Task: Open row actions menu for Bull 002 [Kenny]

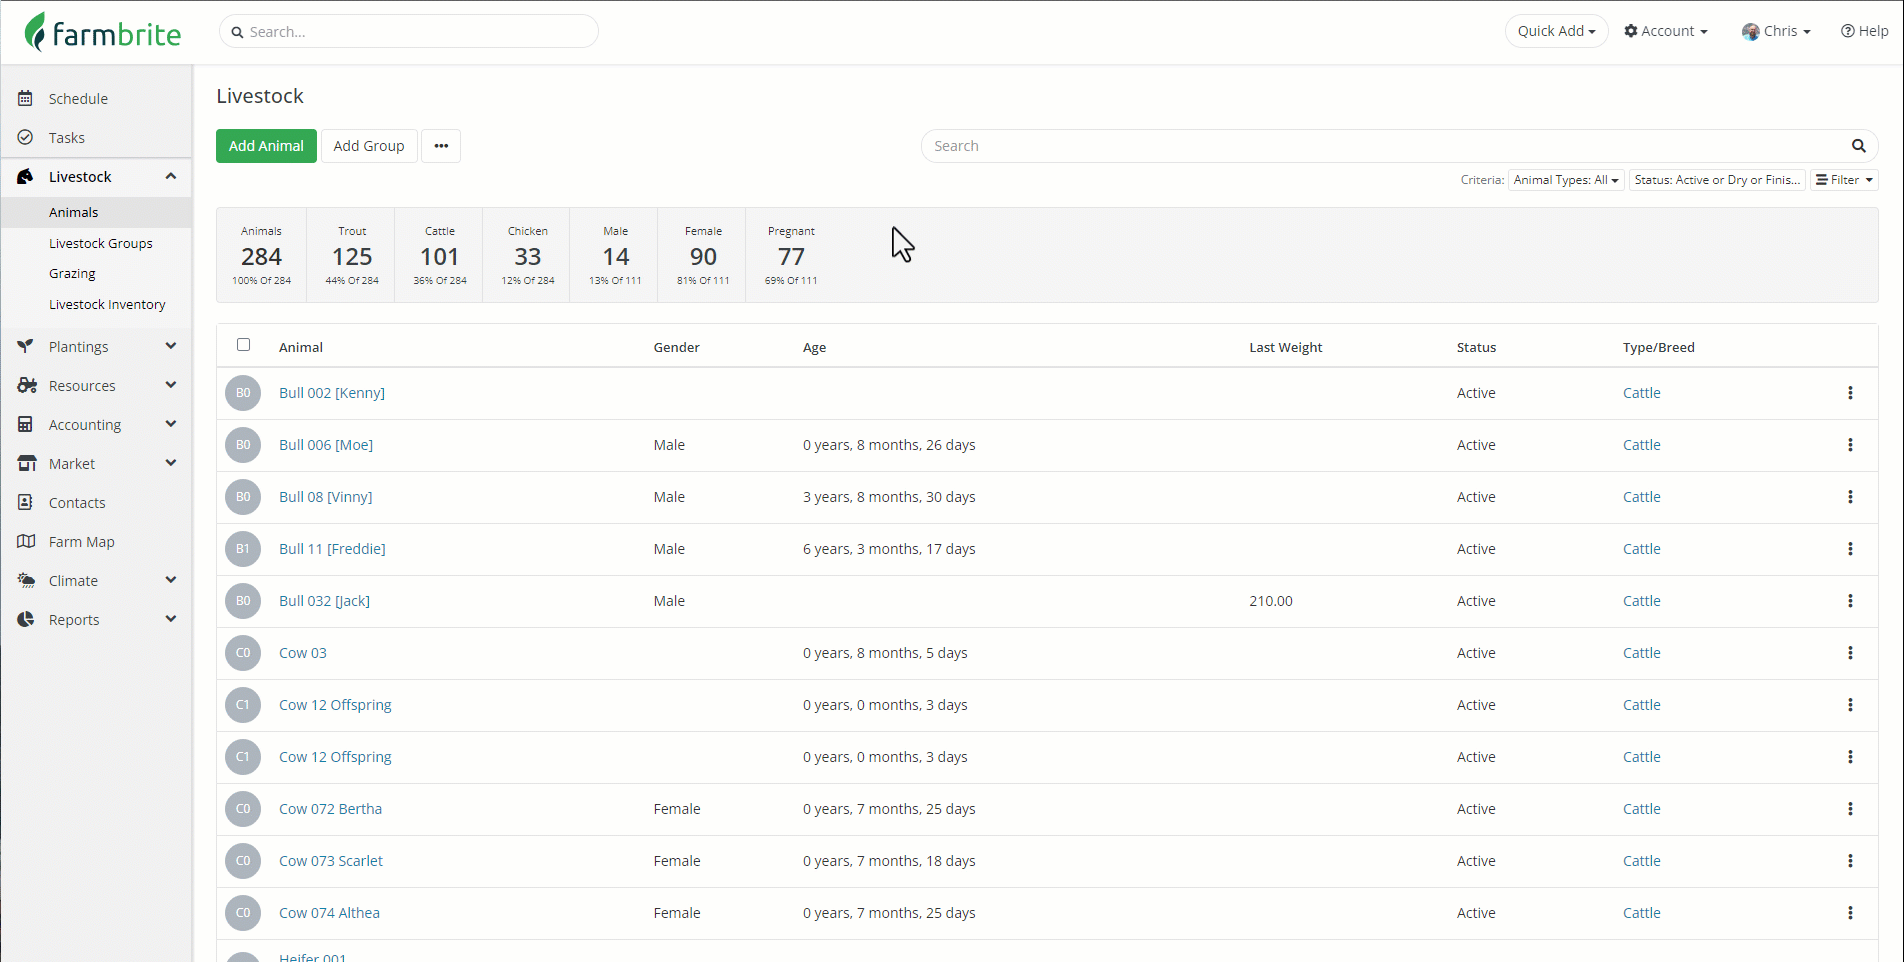Action: pos(1850,393)
